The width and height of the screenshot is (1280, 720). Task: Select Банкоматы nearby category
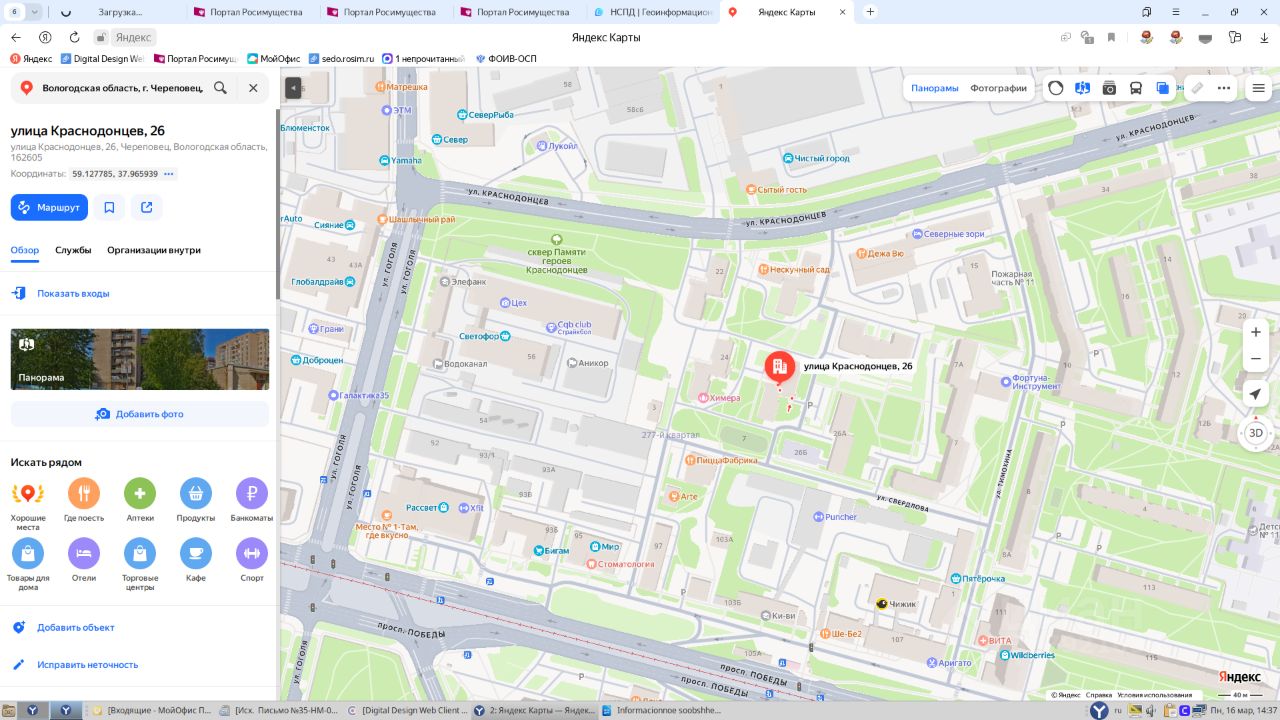point(252,501)
